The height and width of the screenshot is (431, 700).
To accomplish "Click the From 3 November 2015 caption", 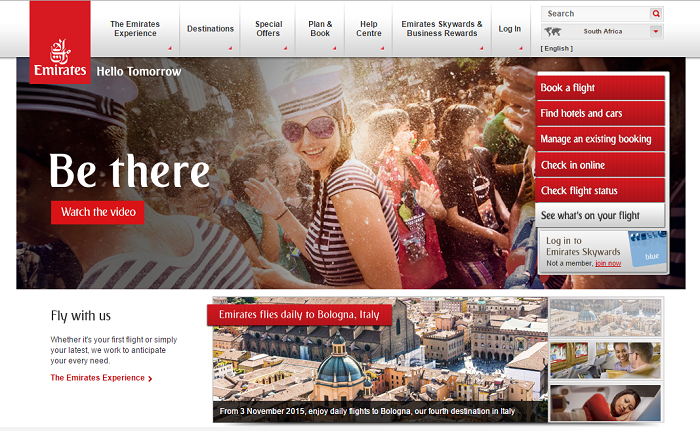I will [x=367, y=411].
